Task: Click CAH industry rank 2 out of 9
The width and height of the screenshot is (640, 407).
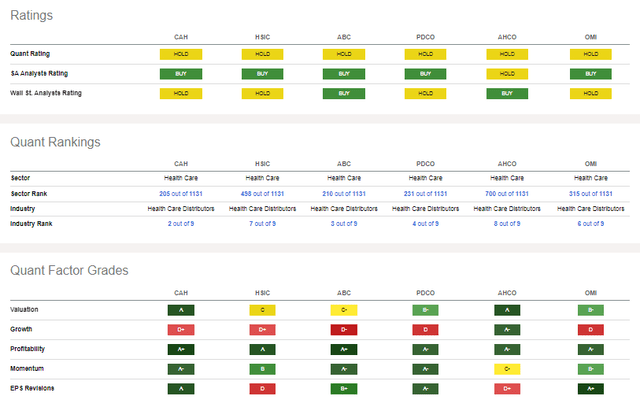Action: (x=181, y=224)
